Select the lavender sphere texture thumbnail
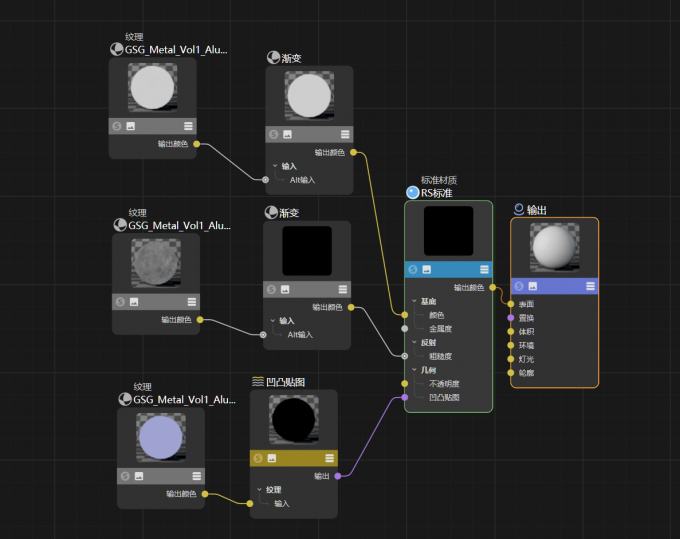This screenshot has height=539, width=680. point(161,438)
